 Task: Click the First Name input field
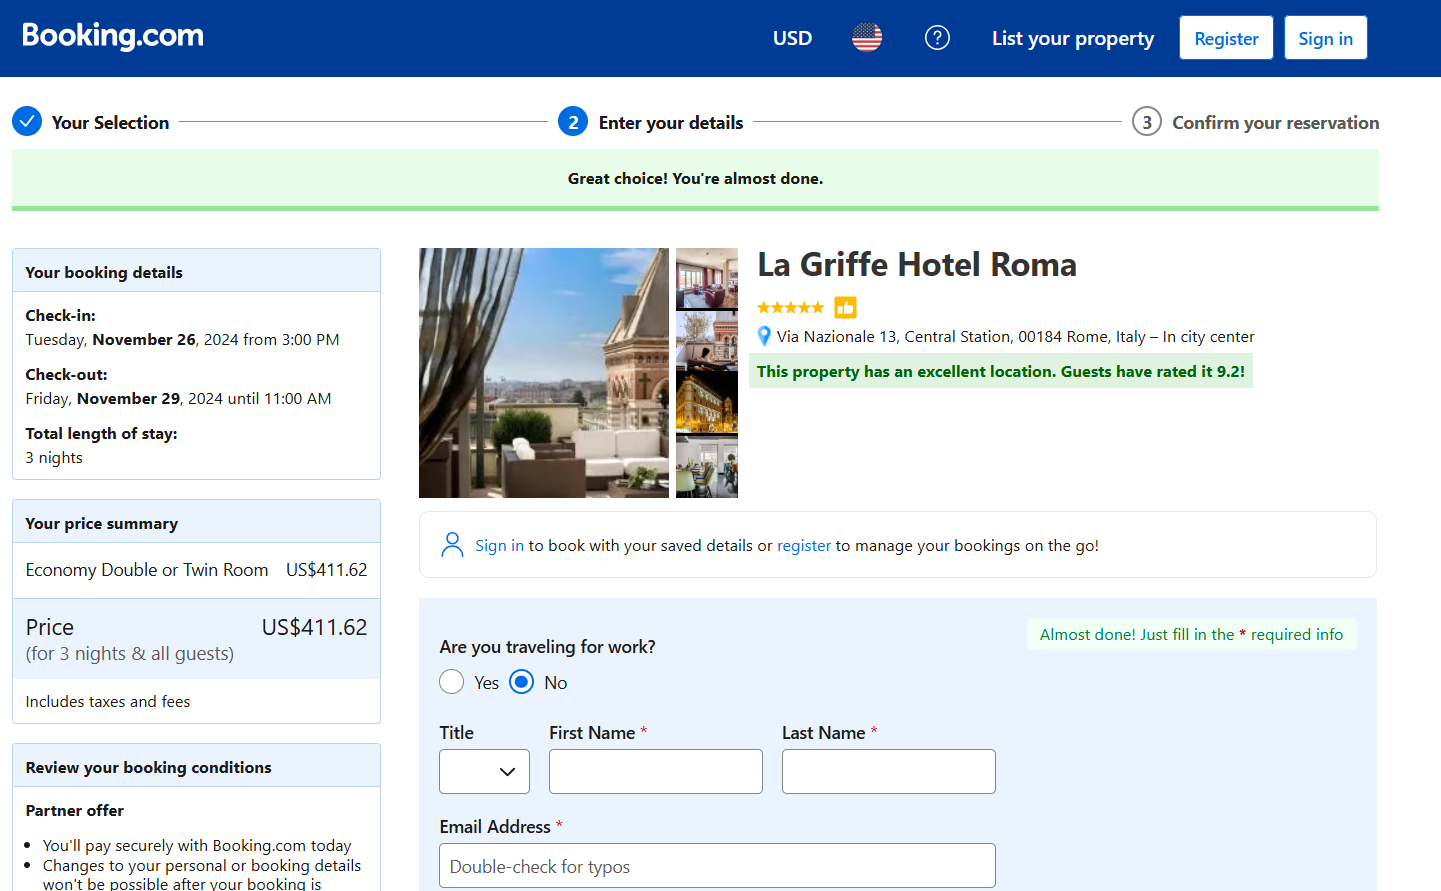pyautogui.click(x=655, y=771)
